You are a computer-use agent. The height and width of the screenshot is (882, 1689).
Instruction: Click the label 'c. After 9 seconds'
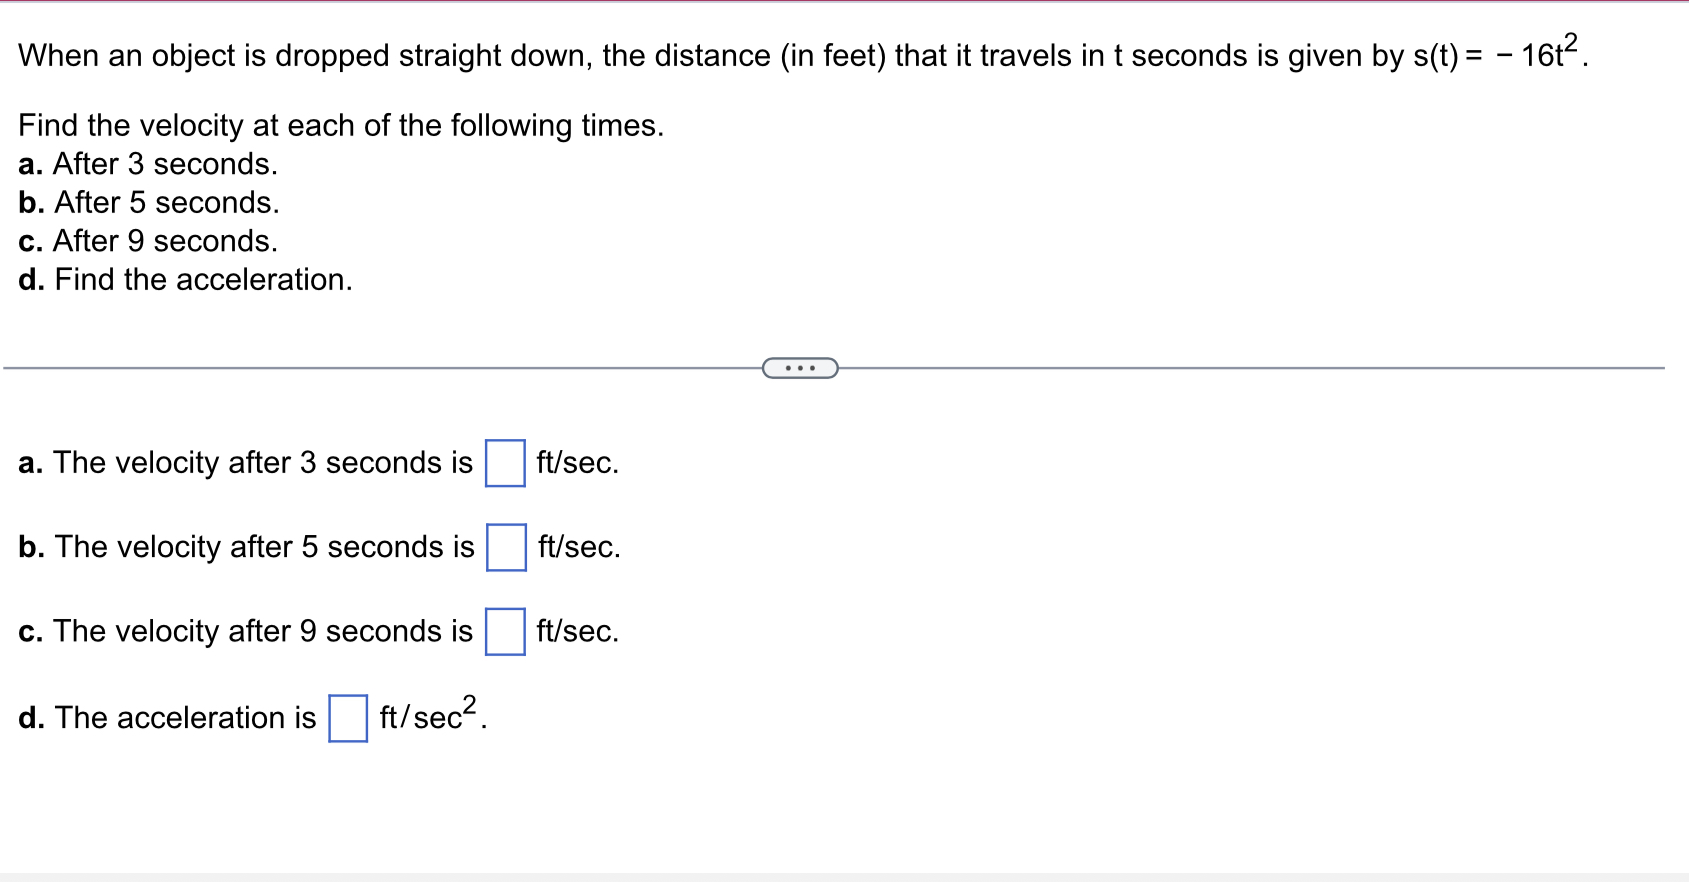pyautogui.click(x=147, y=241)
